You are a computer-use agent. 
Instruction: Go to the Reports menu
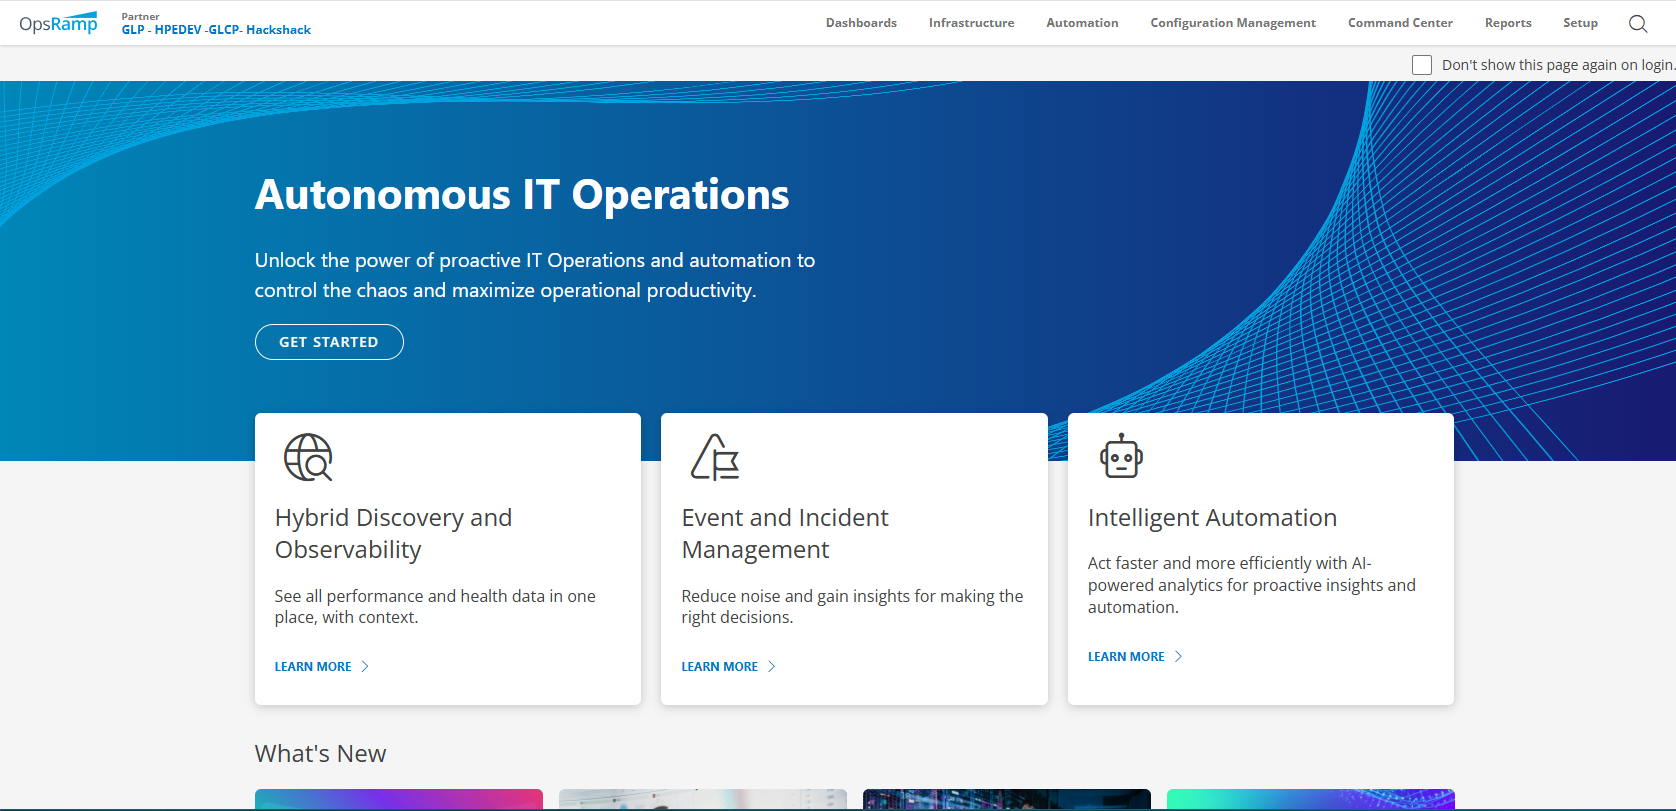(x=1507, y=23)
